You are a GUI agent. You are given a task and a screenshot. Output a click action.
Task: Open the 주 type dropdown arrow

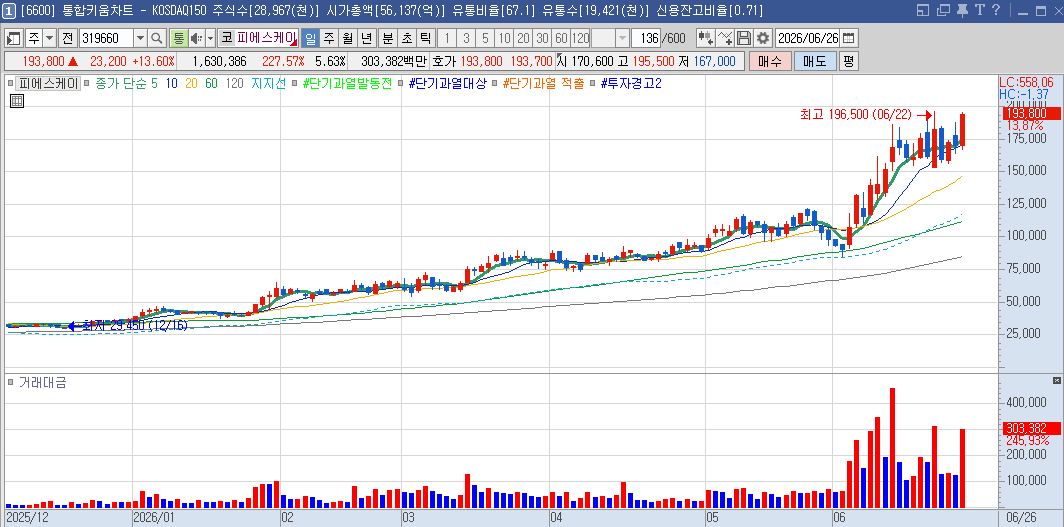tap(49, 38)
